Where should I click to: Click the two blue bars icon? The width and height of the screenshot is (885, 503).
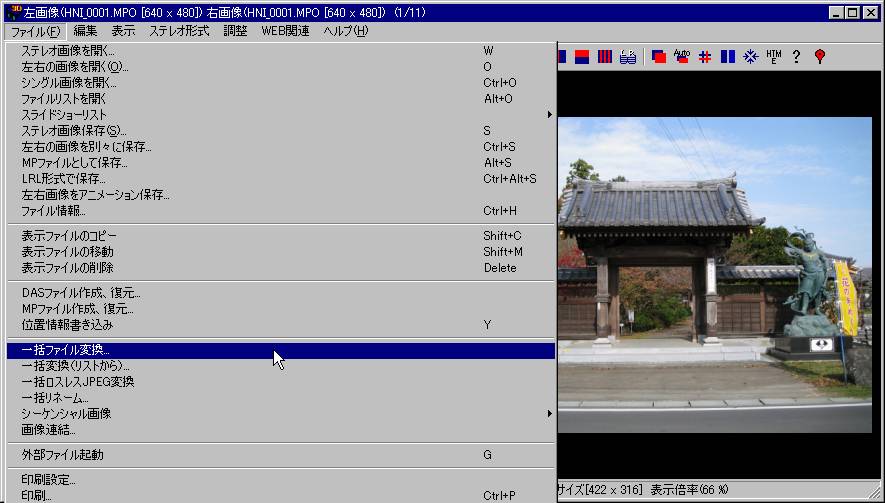pos(728,57)
